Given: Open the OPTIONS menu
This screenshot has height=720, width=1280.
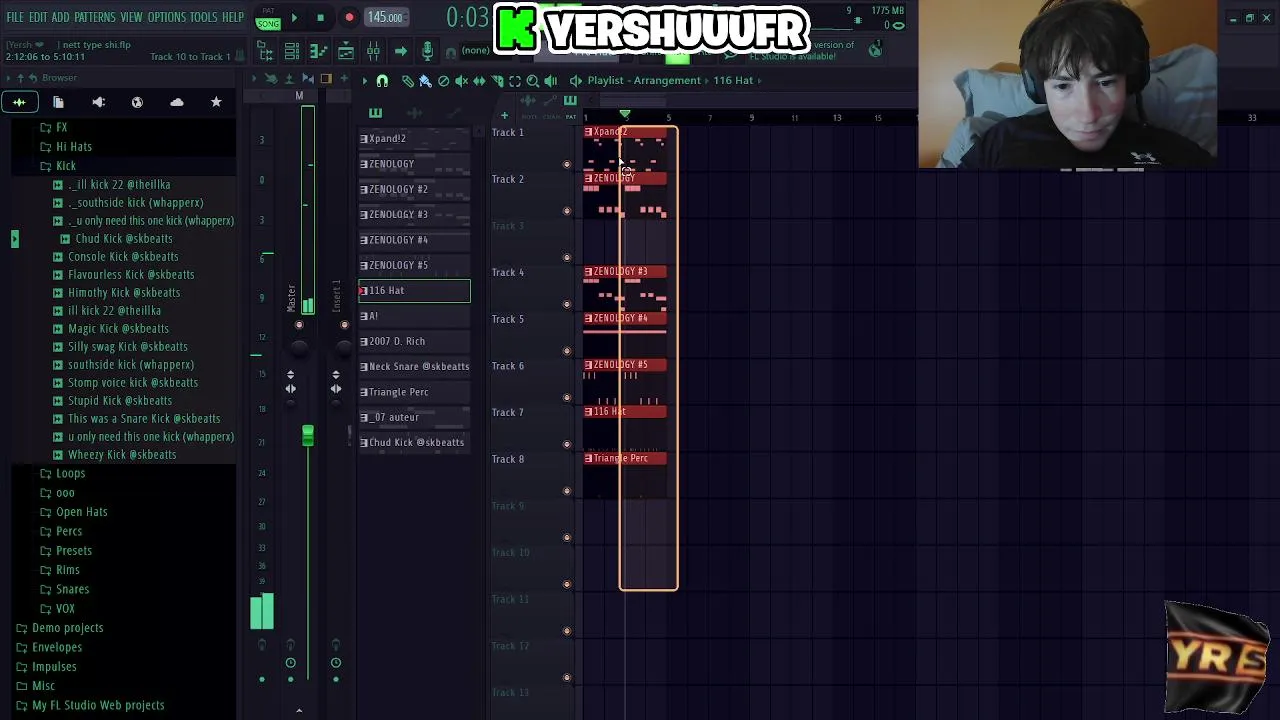Looking at the screenshot, I should point(167,18).
